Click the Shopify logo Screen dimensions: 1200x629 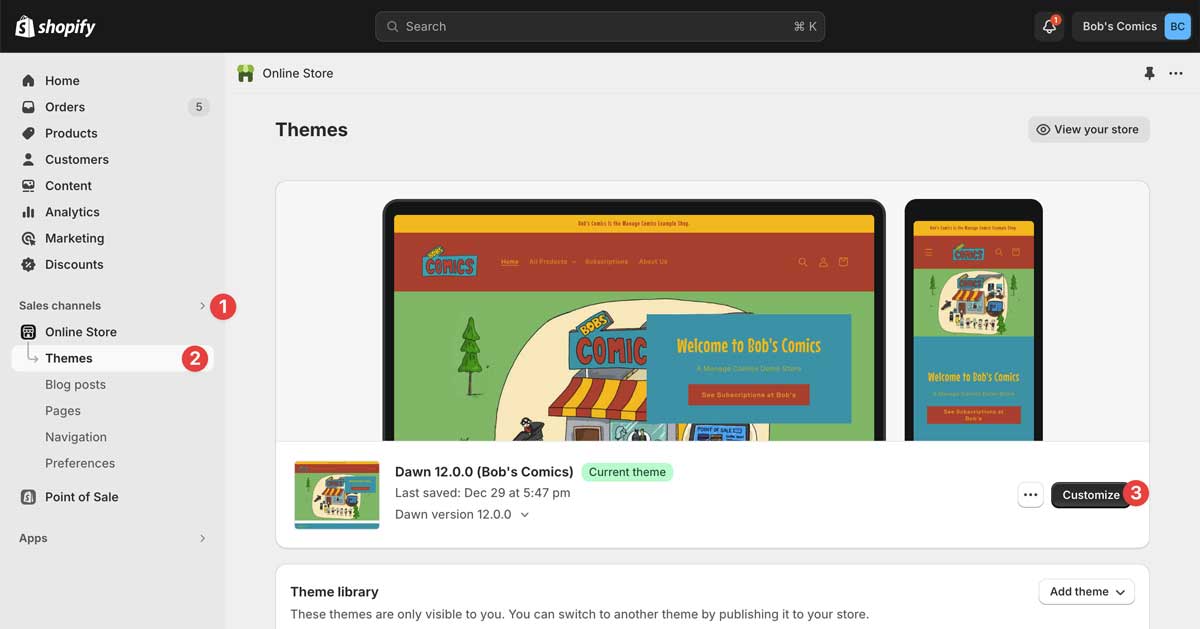point(55,26)
